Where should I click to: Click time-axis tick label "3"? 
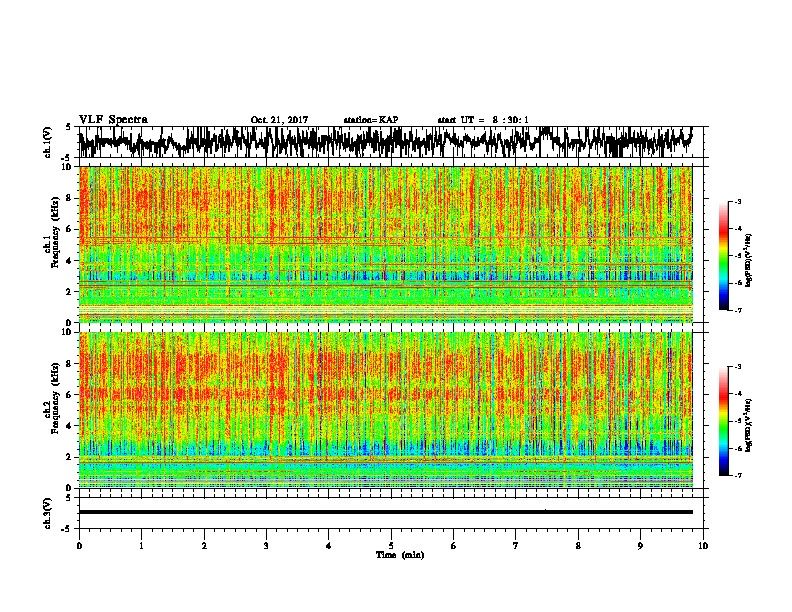coord(266,546)
